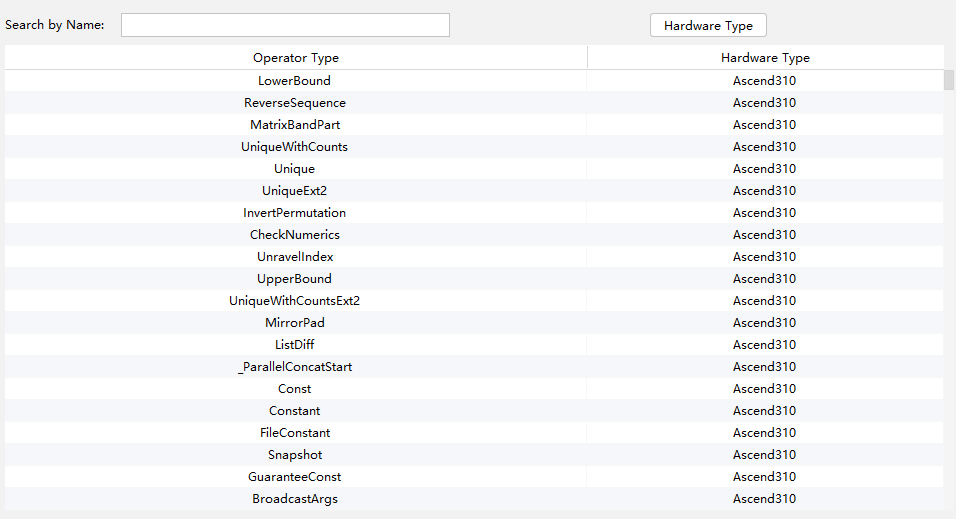Screen dimensions: 956x519
Task: Click Ascend310 cell in MirrorPad row
Action: tap(765, 323)
